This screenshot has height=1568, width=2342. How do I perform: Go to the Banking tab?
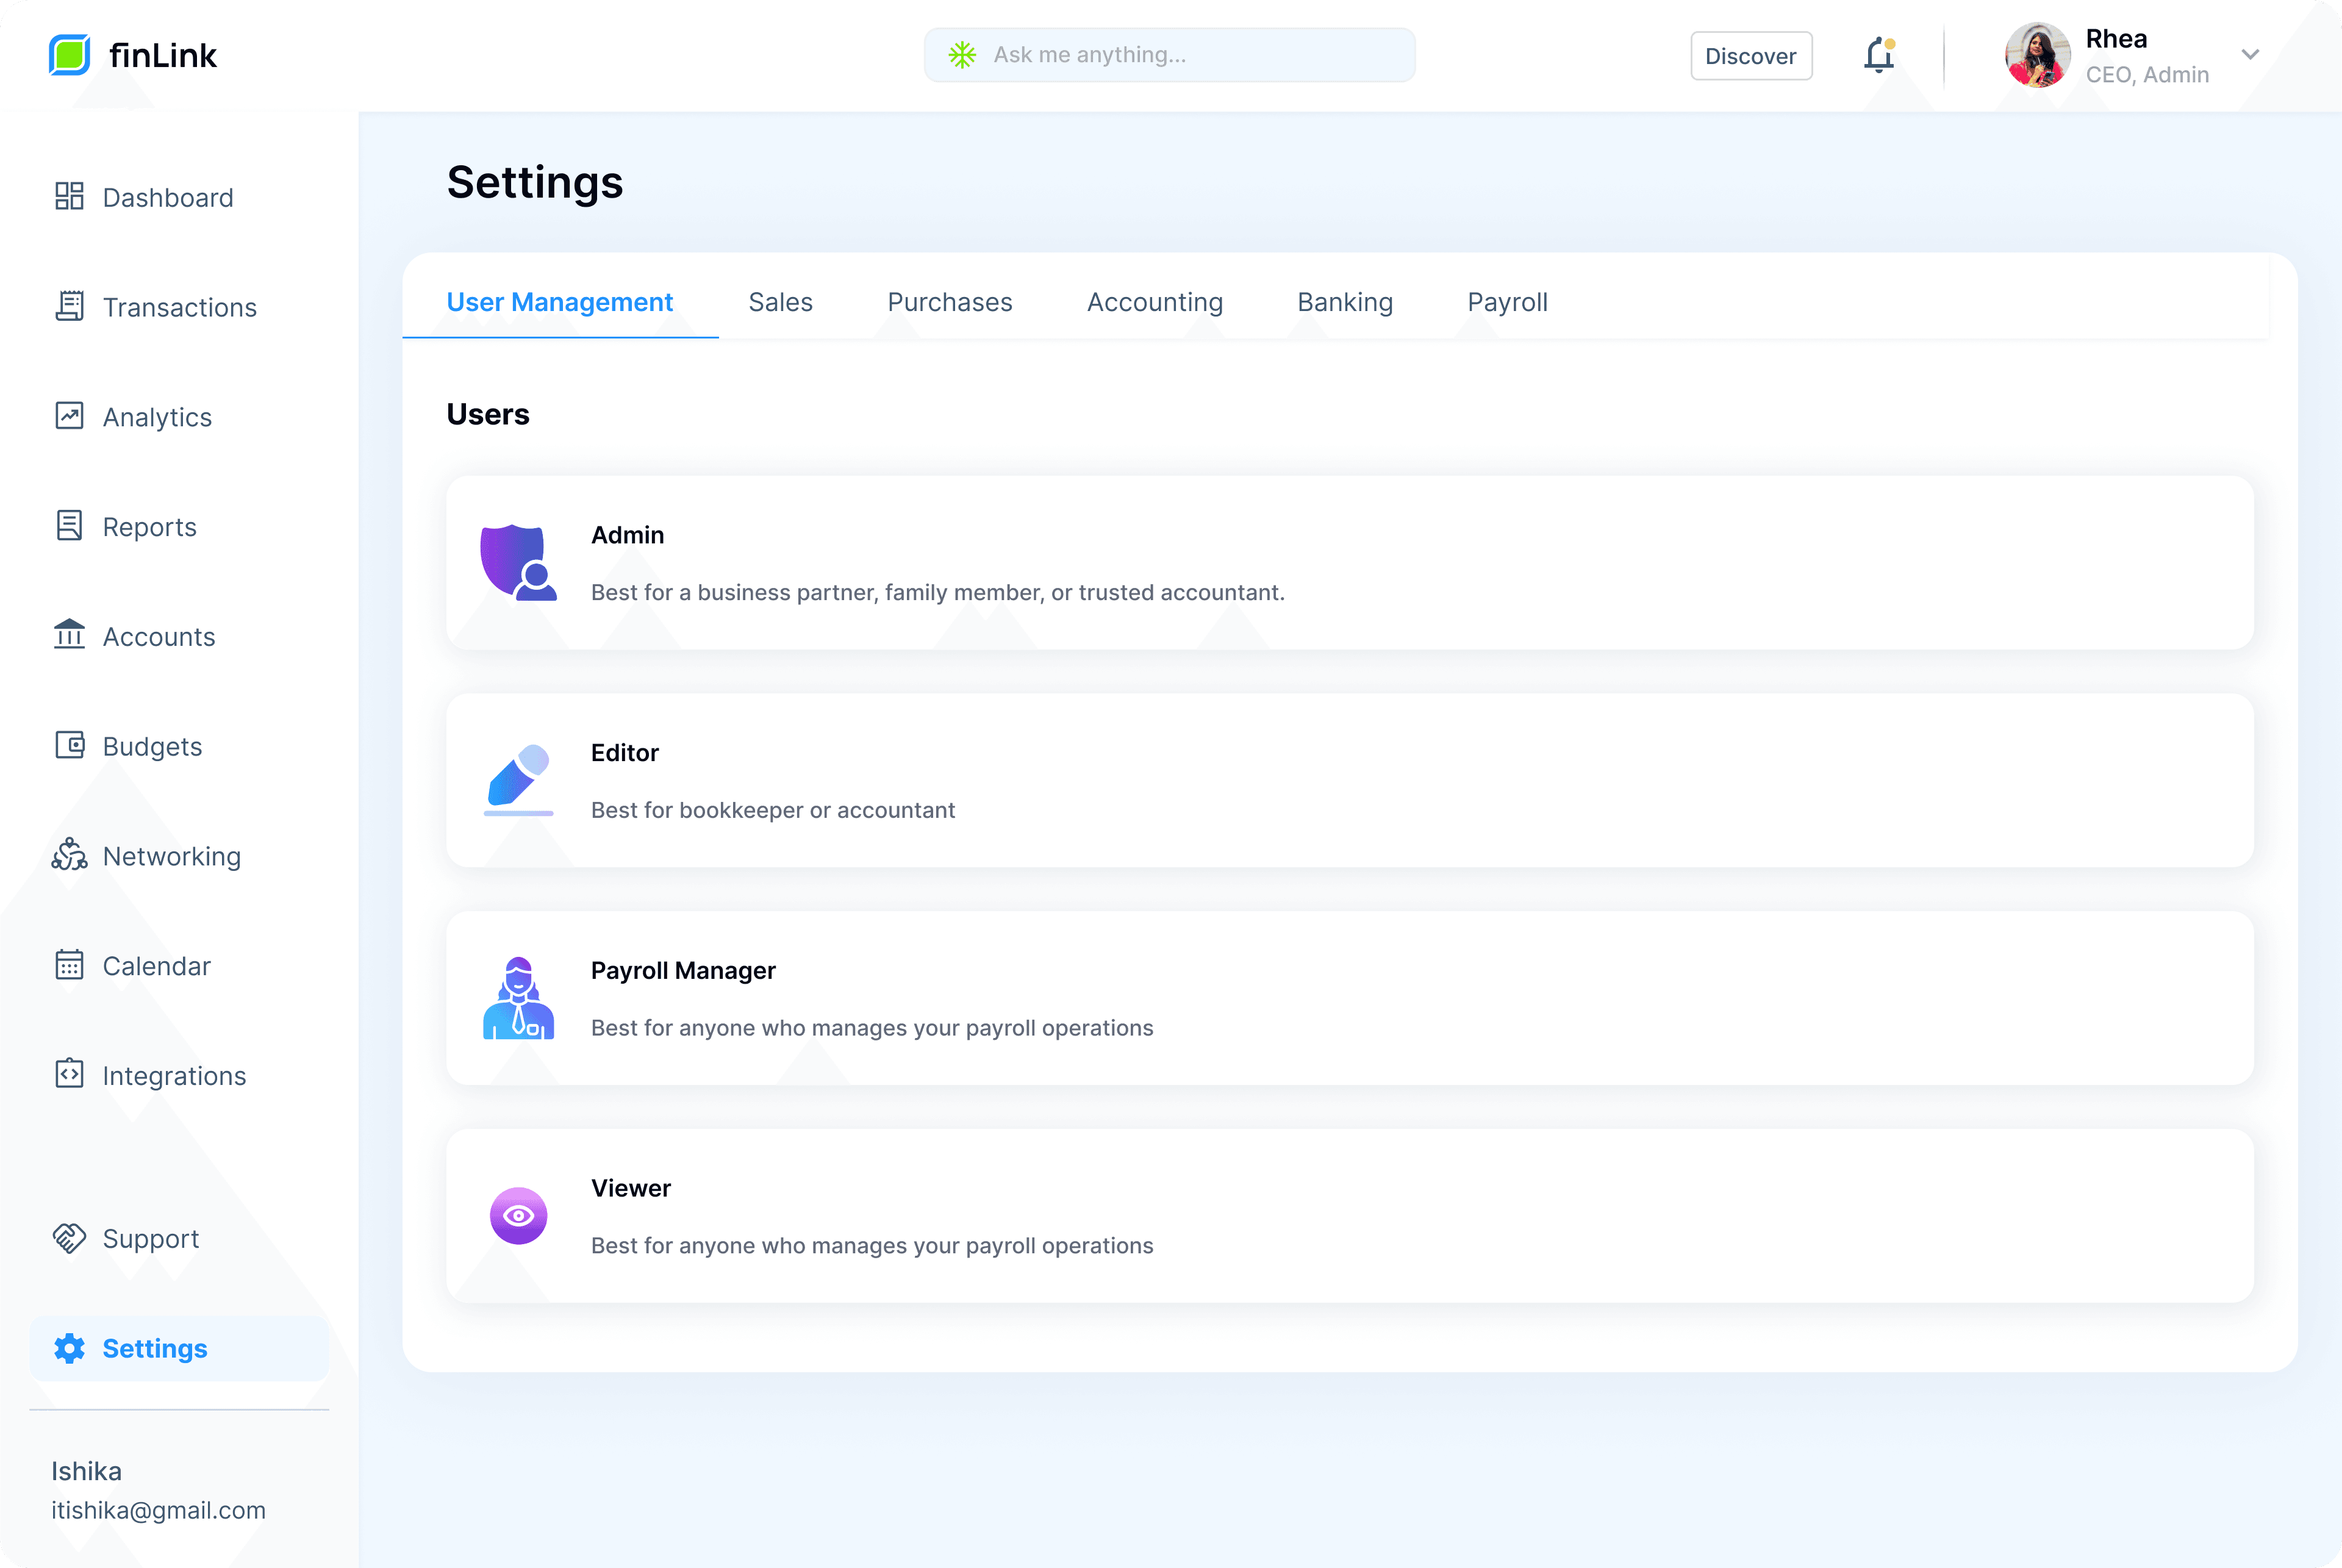(x=1345, y=302)
